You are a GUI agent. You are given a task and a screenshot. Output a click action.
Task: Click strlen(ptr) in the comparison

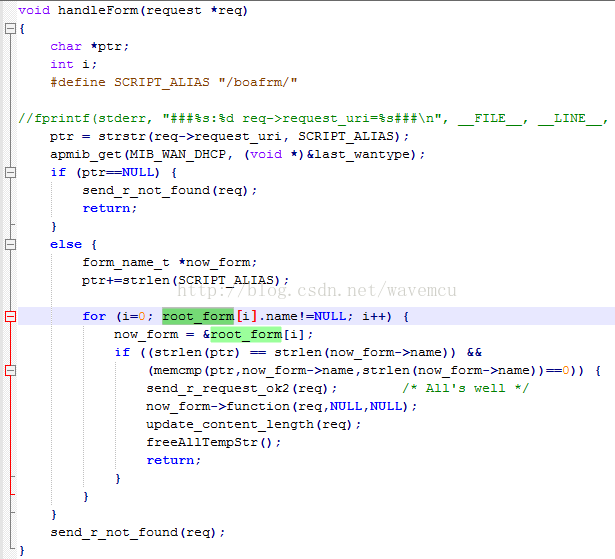(x=197, y=352)
